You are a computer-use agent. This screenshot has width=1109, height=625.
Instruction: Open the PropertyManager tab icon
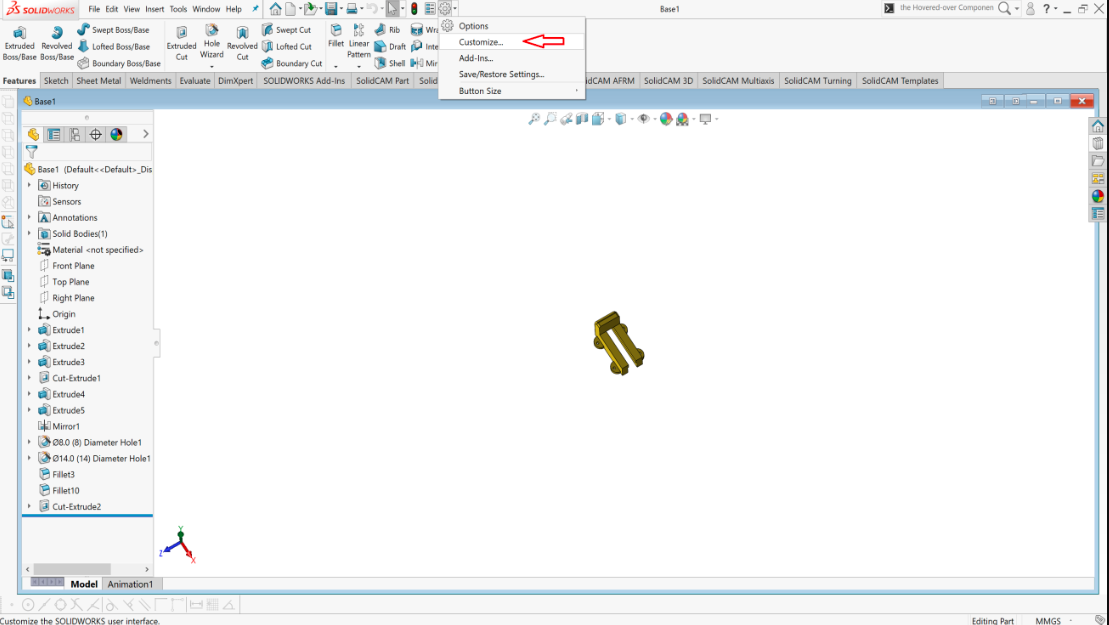coord(54,134)
